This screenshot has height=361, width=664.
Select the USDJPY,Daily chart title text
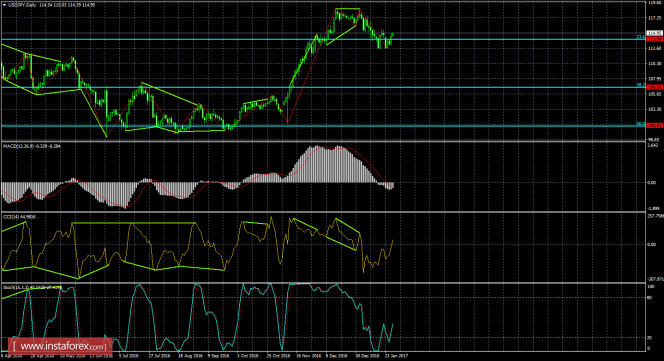[x=22, y=5]
